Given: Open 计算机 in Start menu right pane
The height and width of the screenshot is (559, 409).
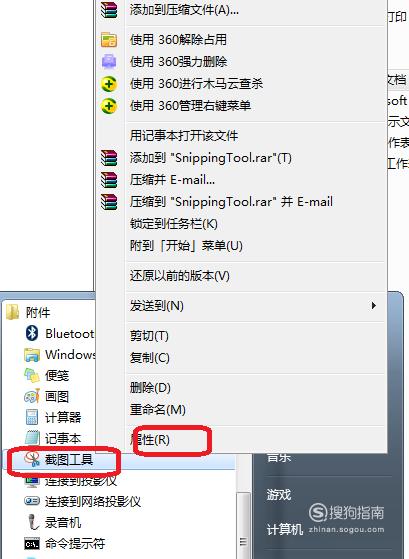Looking at the screenshot, I should (285, 529).
